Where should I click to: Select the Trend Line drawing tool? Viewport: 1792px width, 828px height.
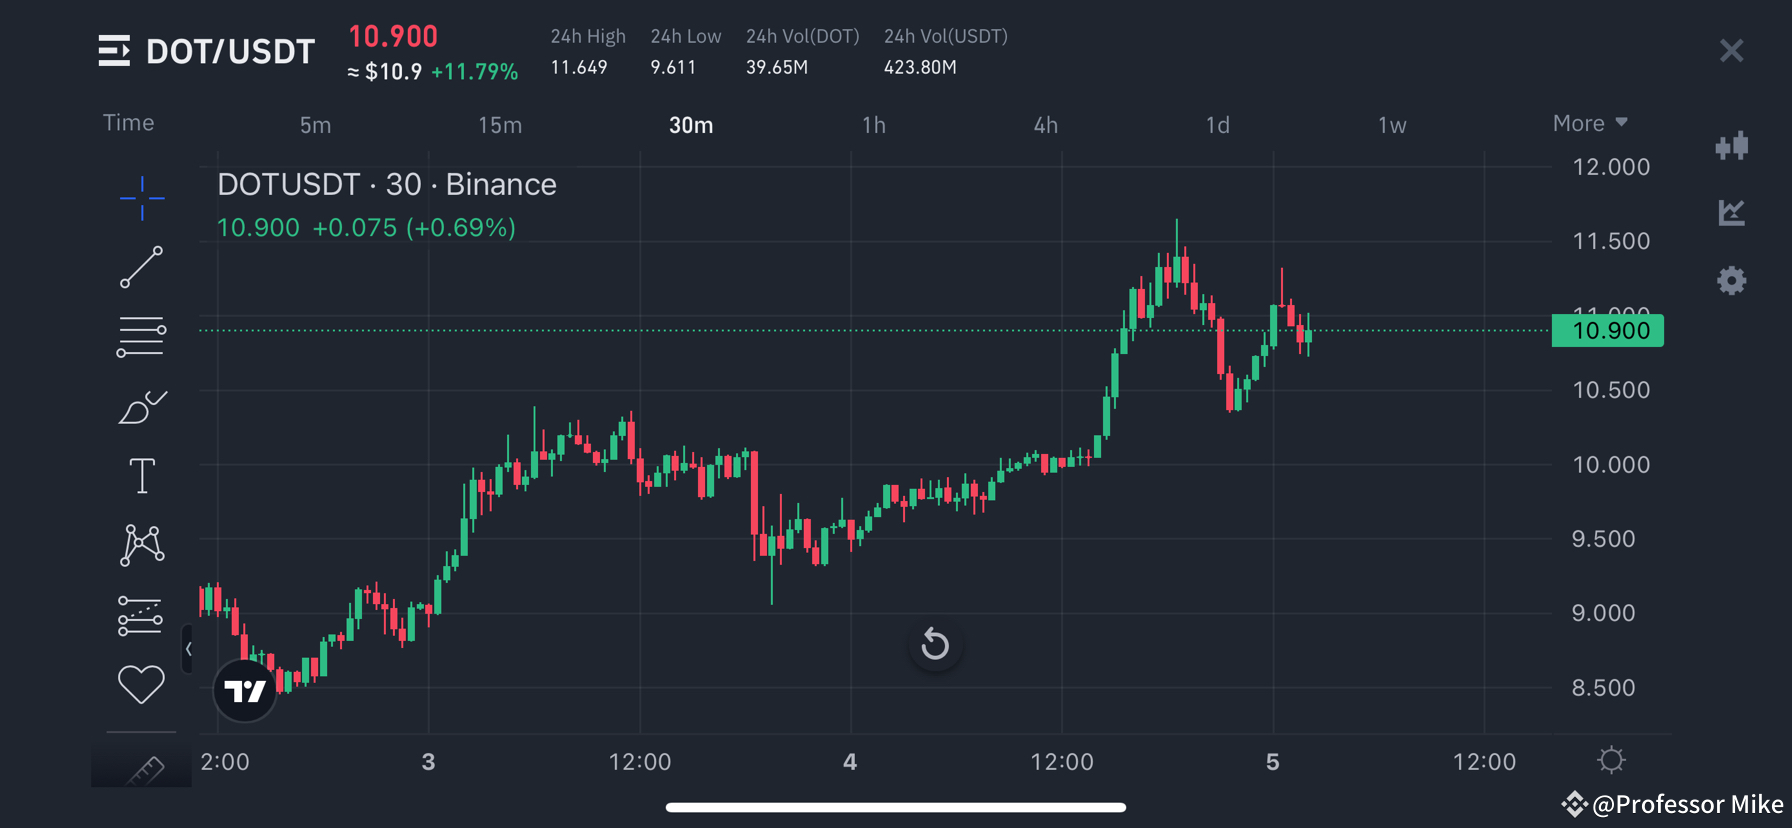point(141,268)
